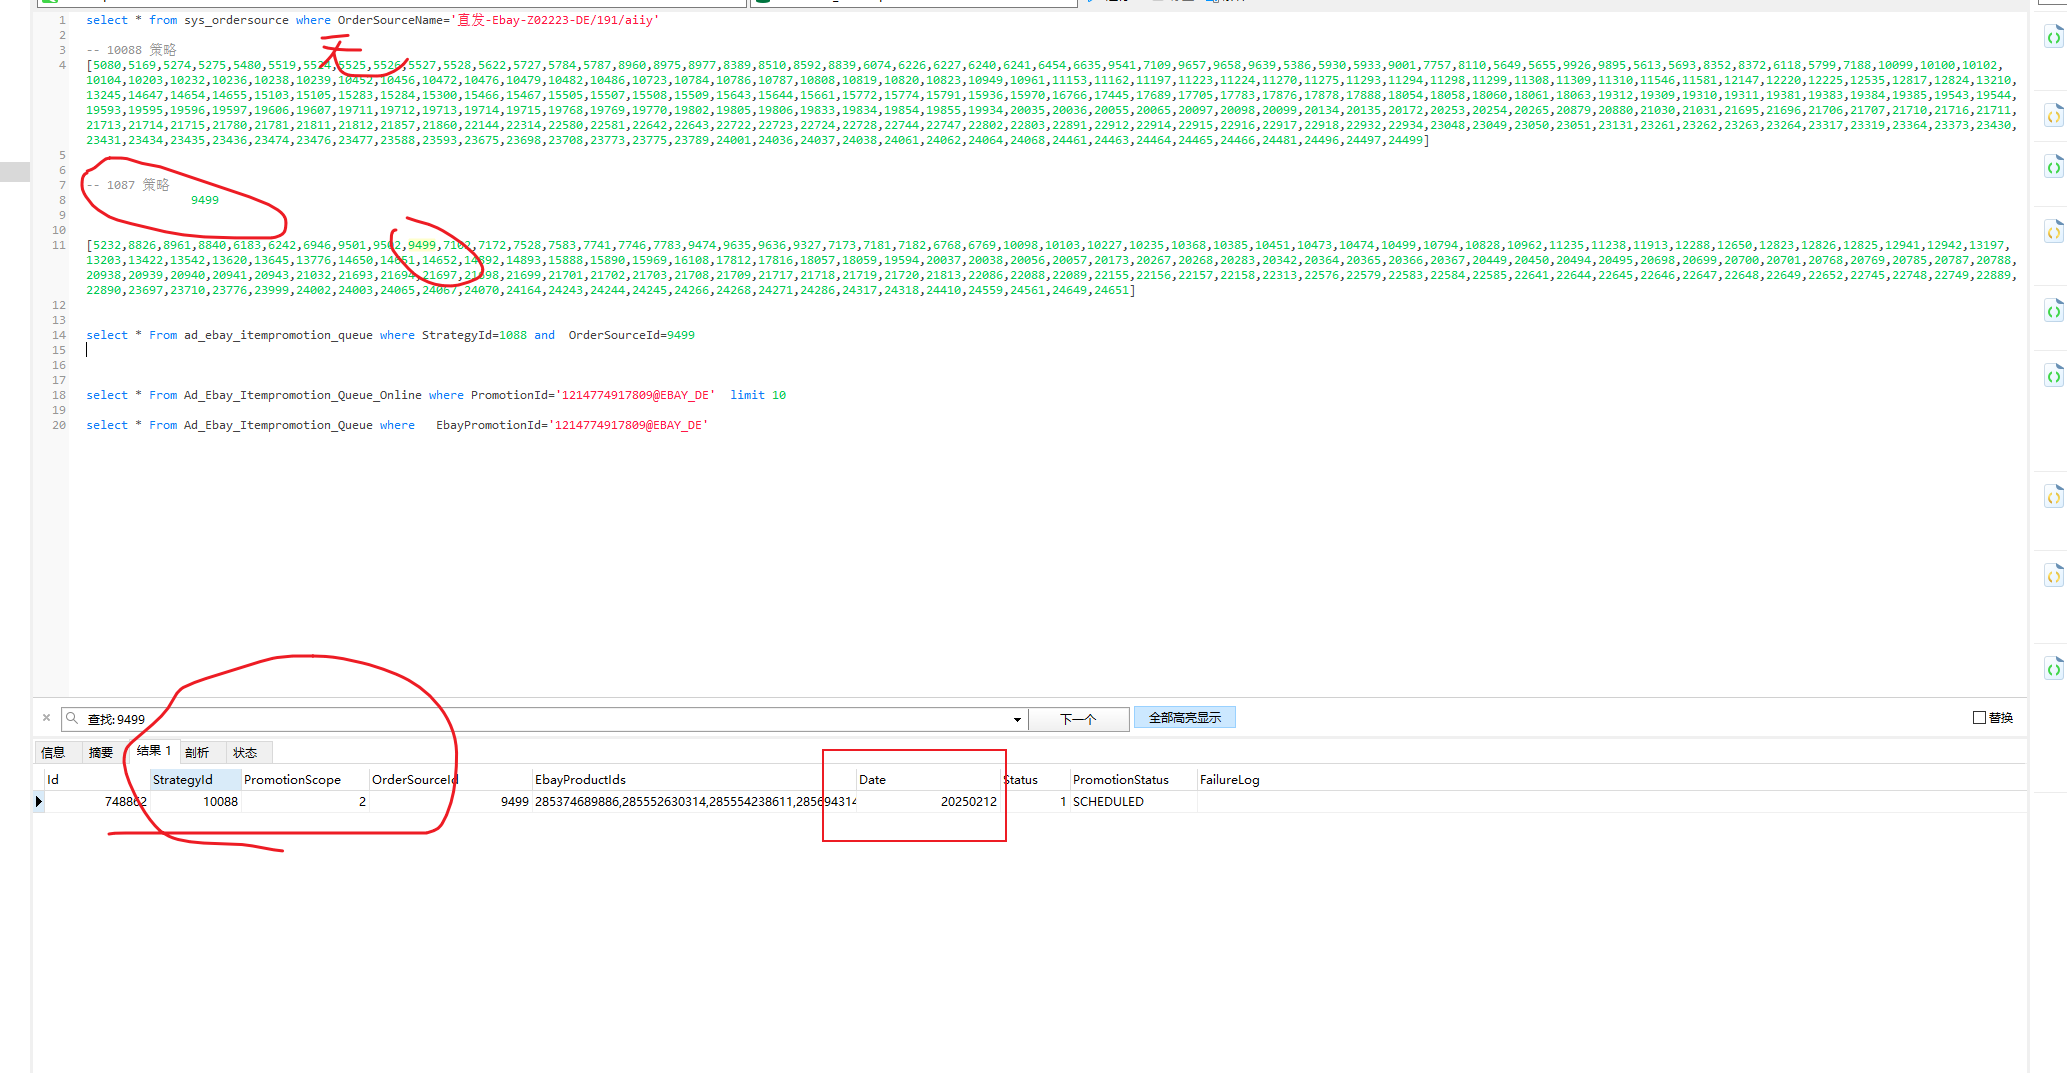Close the find bar with the X
Screen dimensions: 2067x1073
[46, 718]
